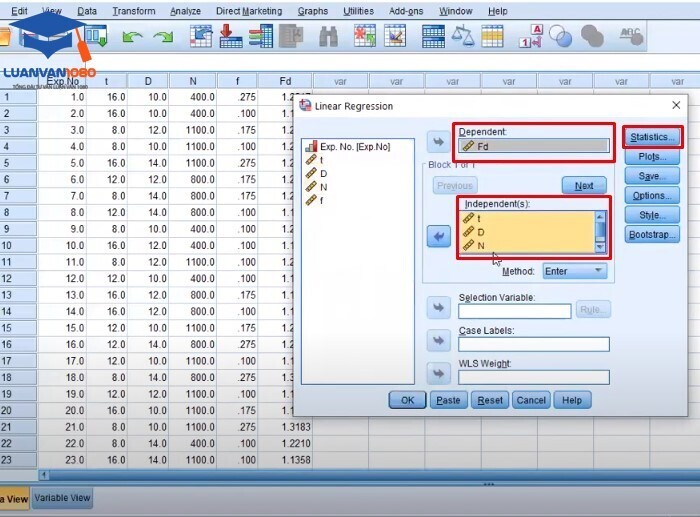Click the blue arrow beside the Independent(s) list
The image size is (700, 517).
click(437, 236)
